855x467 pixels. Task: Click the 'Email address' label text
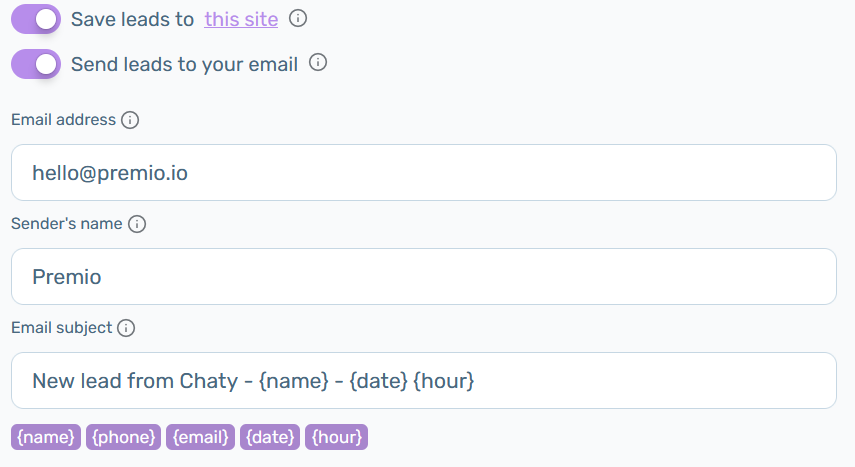[x=64, y=119]
